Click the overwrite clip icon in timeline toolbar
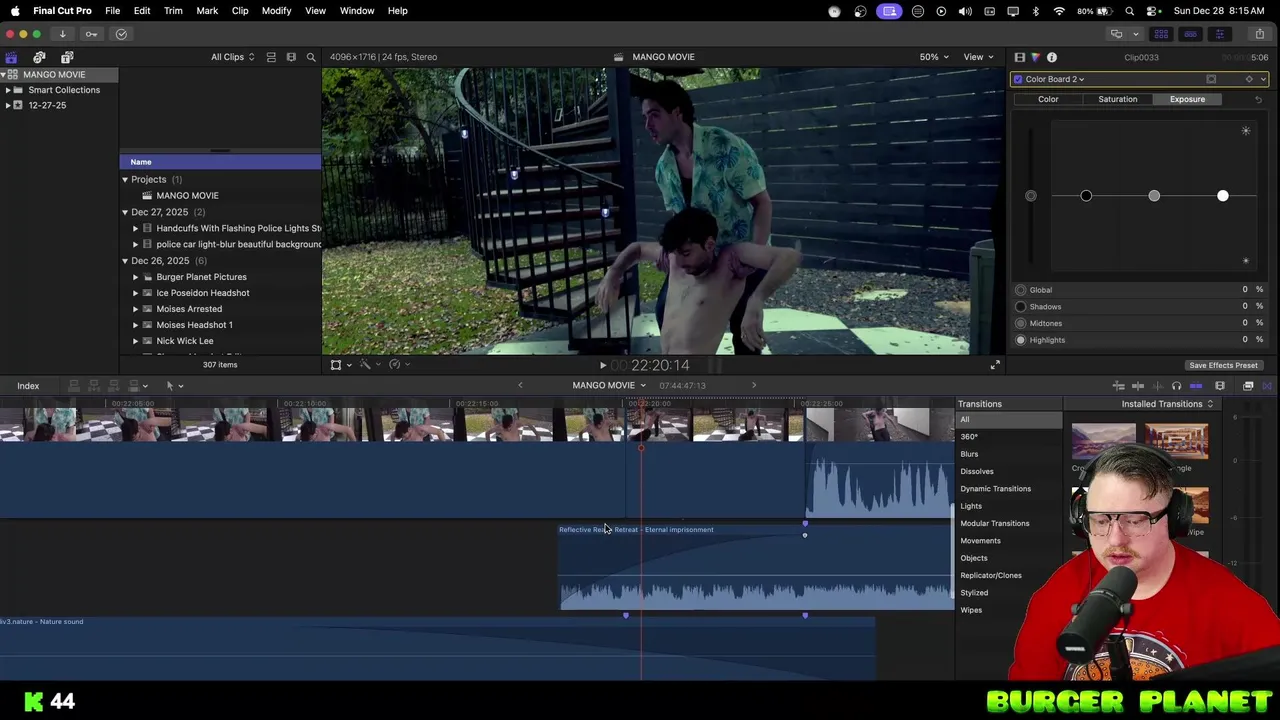This screenshot has height=720, width=1280. click(x=133, y=386)
